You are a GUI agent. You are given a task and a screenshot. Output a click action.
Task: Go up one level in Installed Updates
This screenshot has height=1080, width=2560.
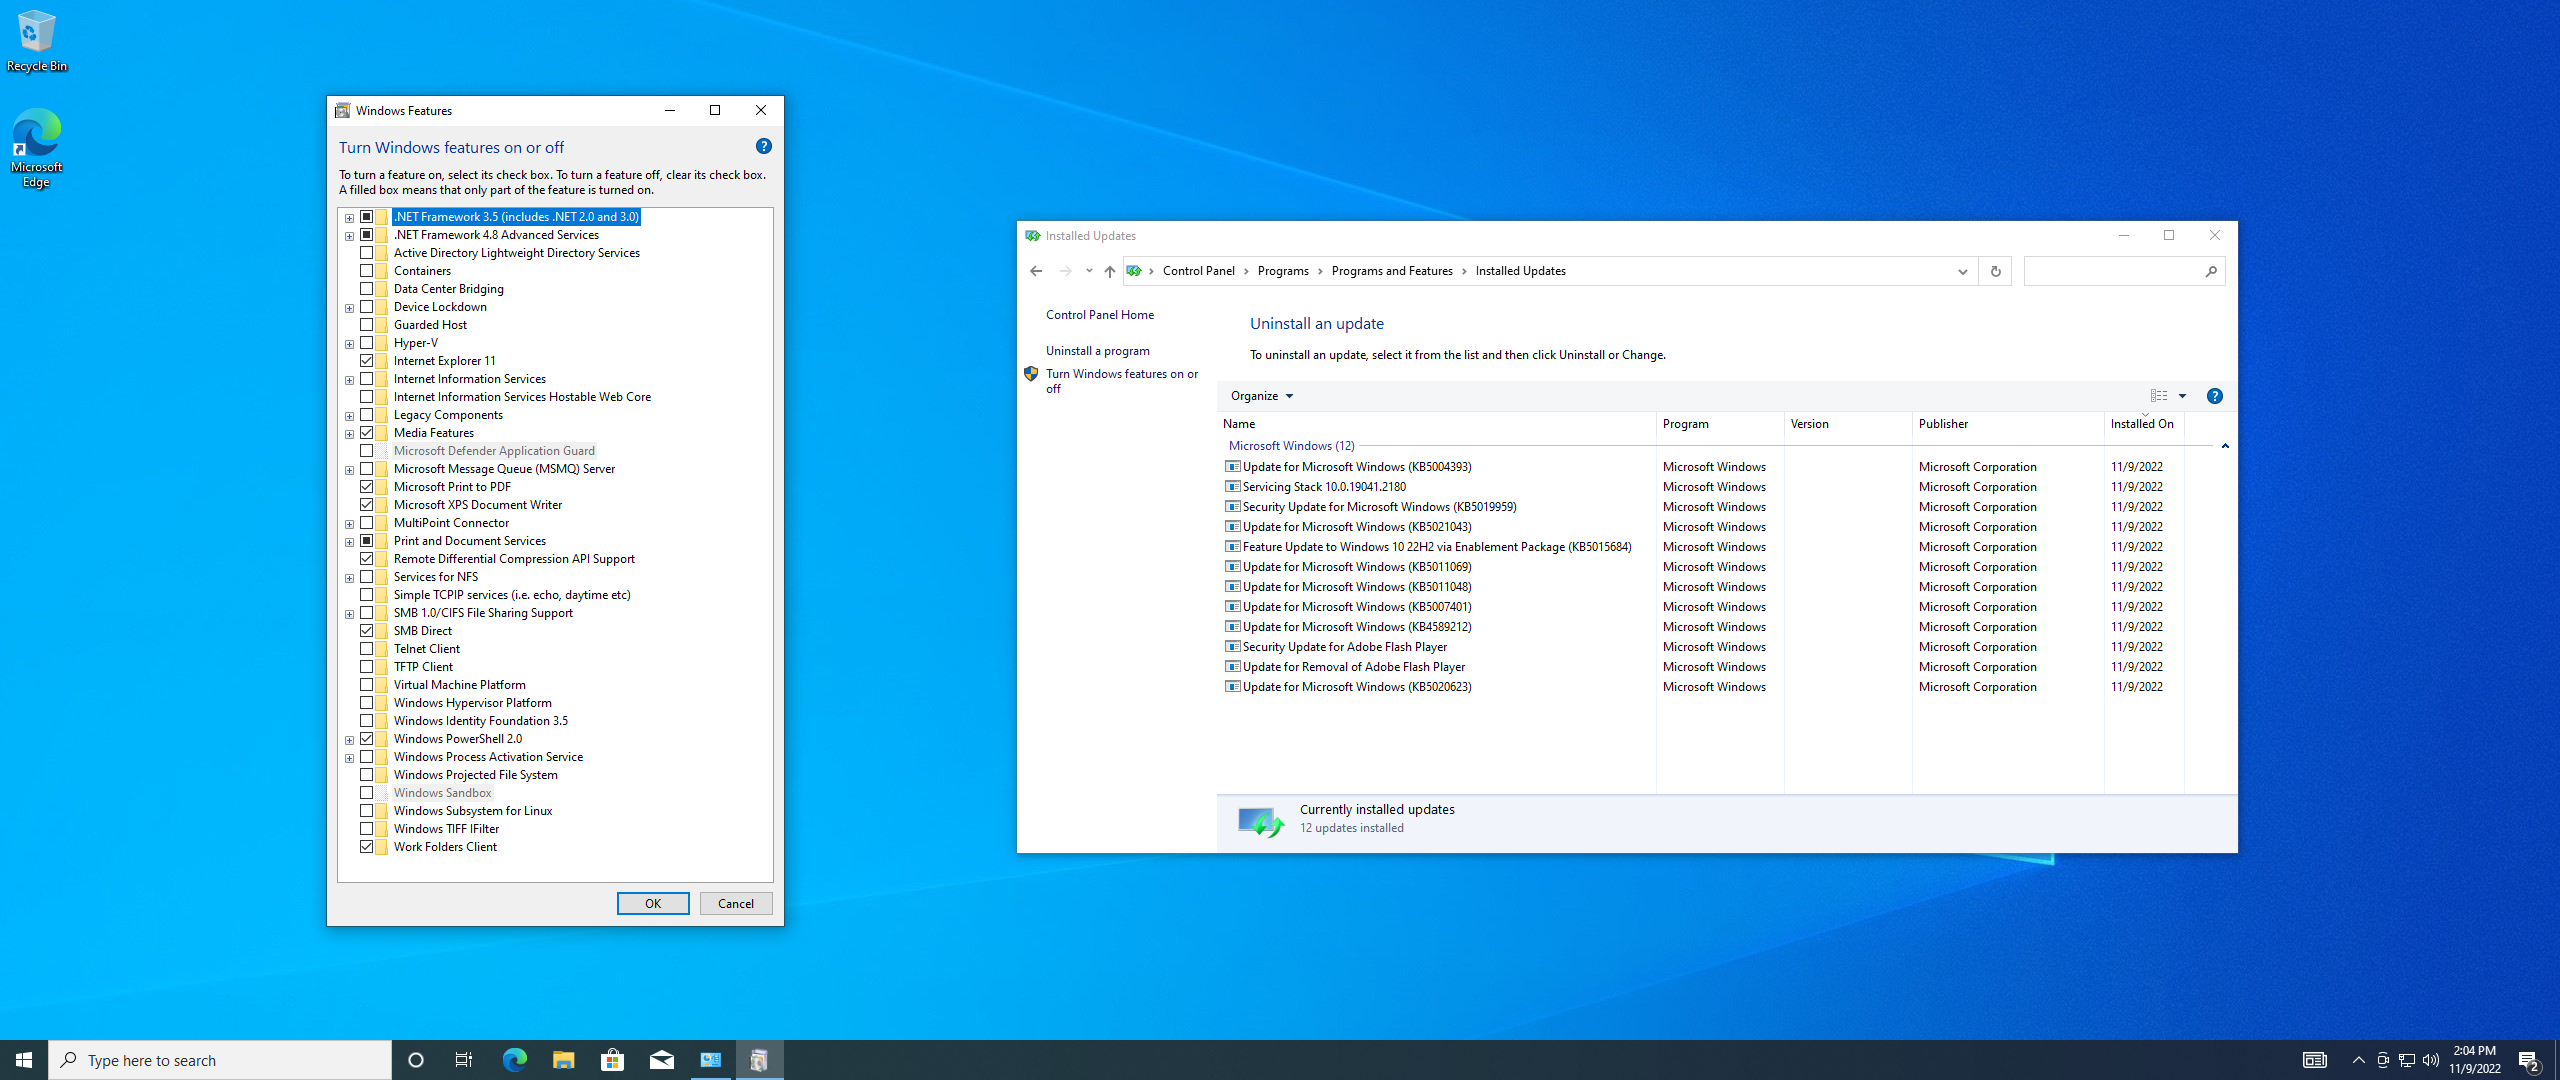(1110, 271)
